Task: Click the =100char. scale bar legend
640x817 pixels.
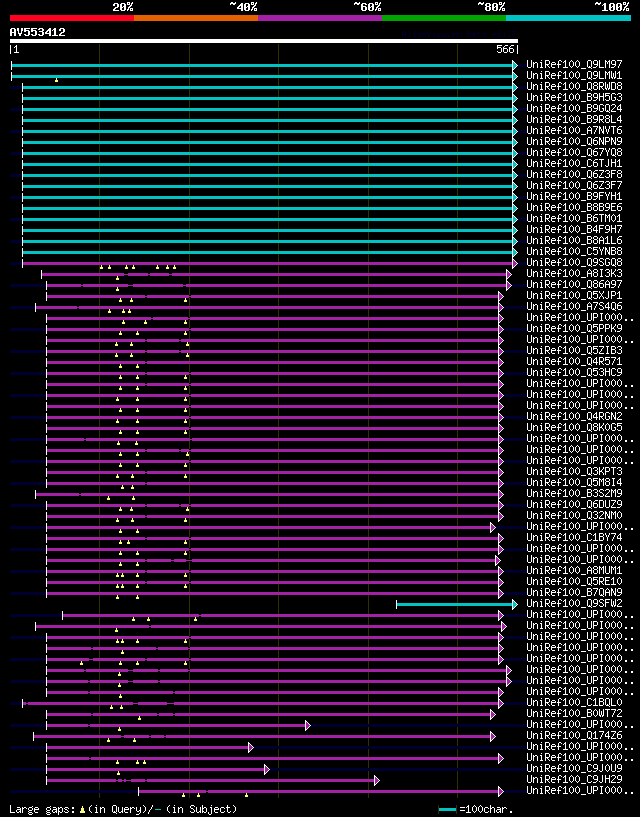Action: pos(476,810)
